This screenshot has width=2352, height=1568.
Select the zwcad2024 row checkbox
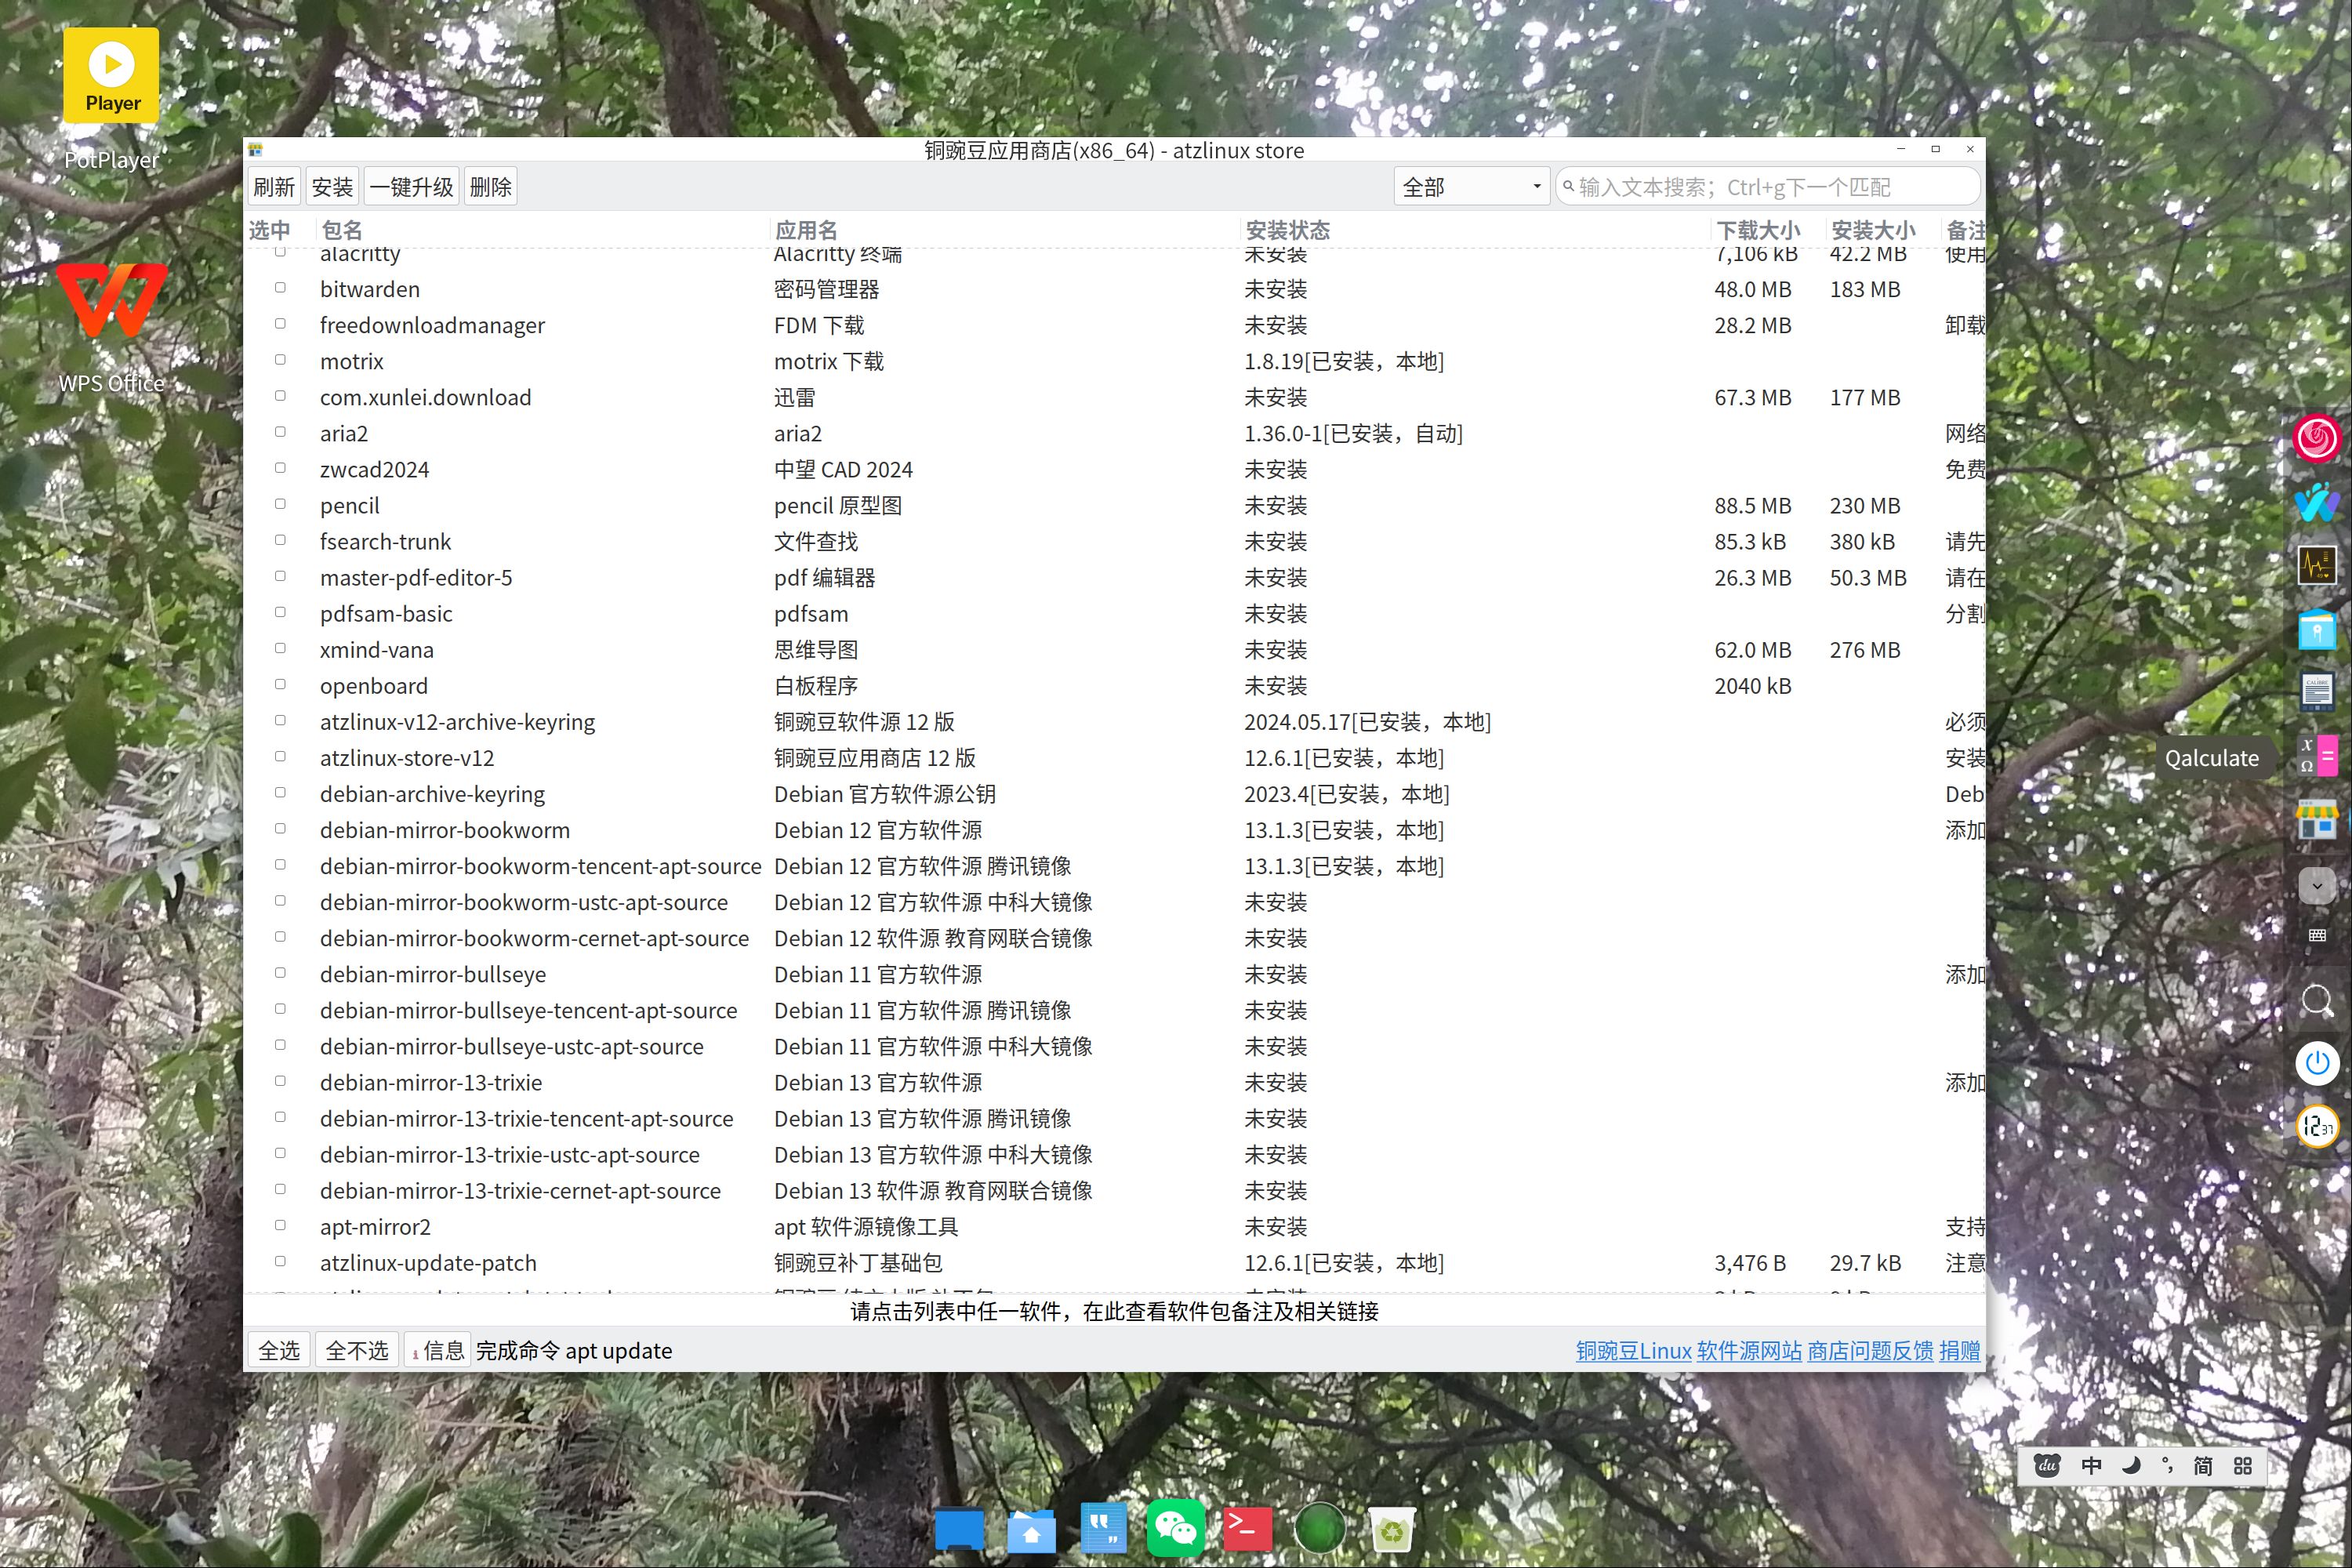280,468
